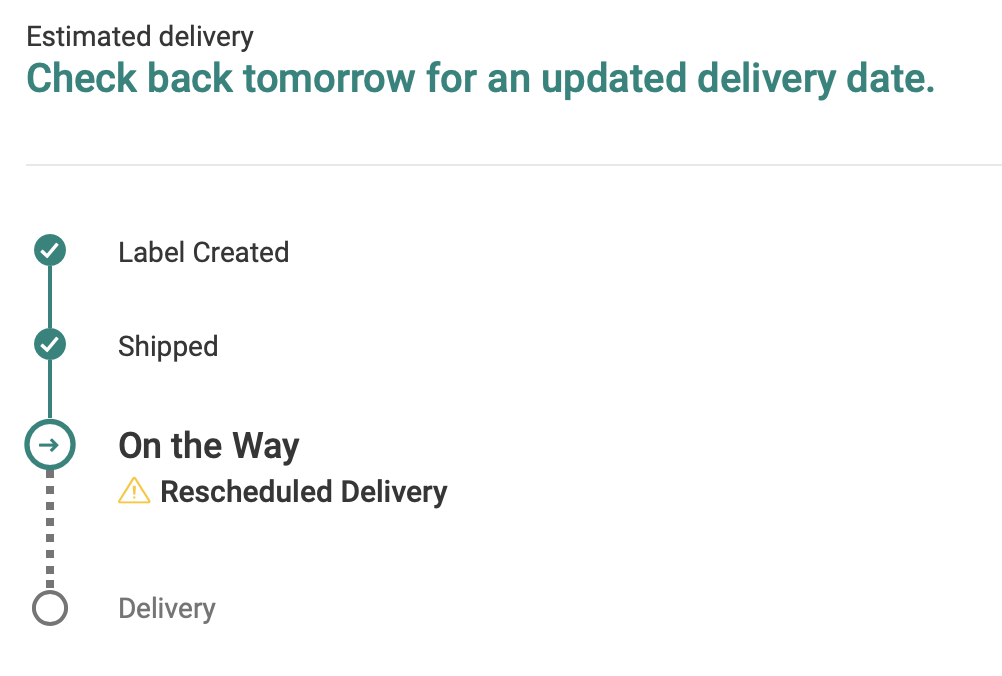The width and height of the screenshot is (1002, 676).
Task: Select the "Label Created" step text
Action: coord(203,252)
